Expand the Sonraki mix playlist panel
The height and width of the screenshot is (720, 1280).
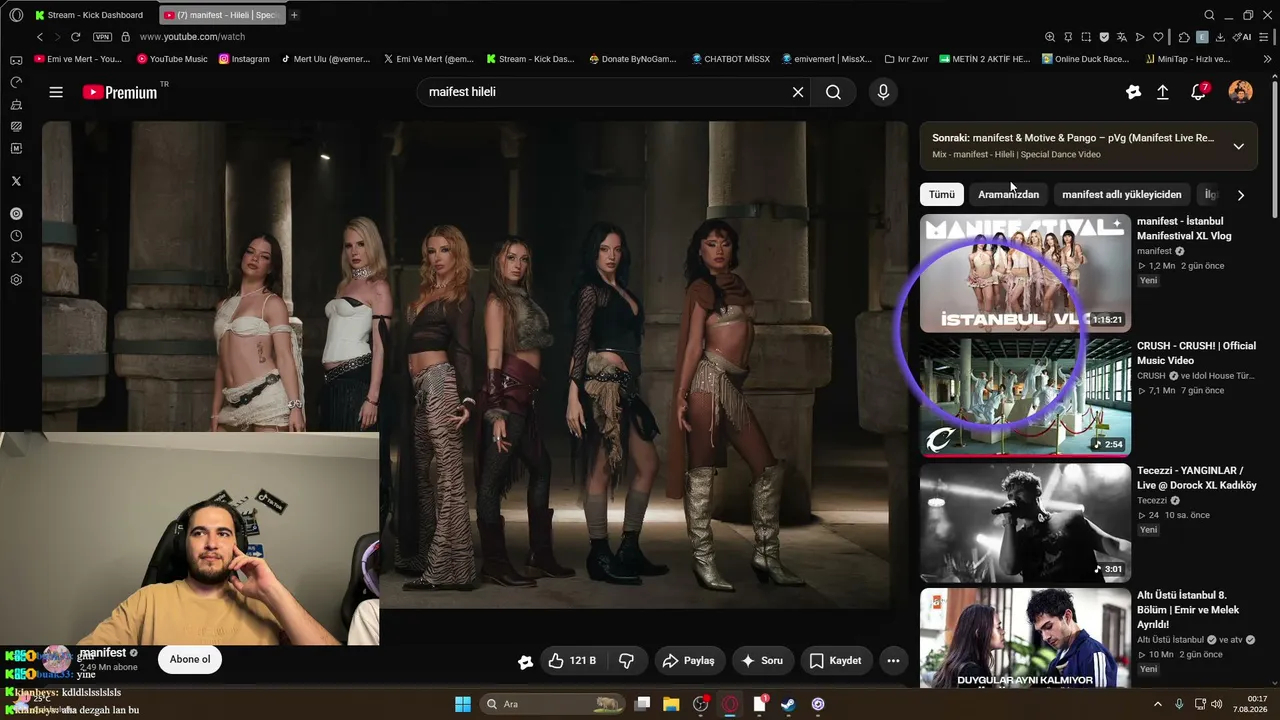coord(1239,146)
